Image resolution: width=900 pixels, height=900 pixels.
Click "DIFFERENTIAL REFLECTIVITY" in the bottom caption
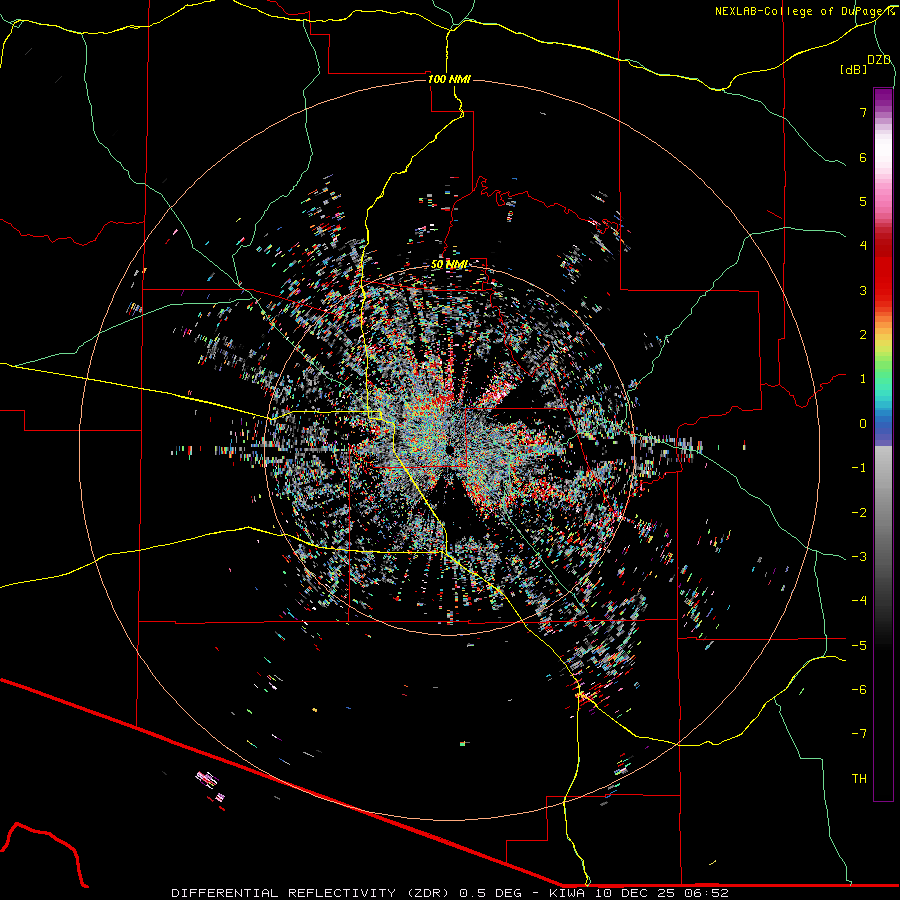284,893
